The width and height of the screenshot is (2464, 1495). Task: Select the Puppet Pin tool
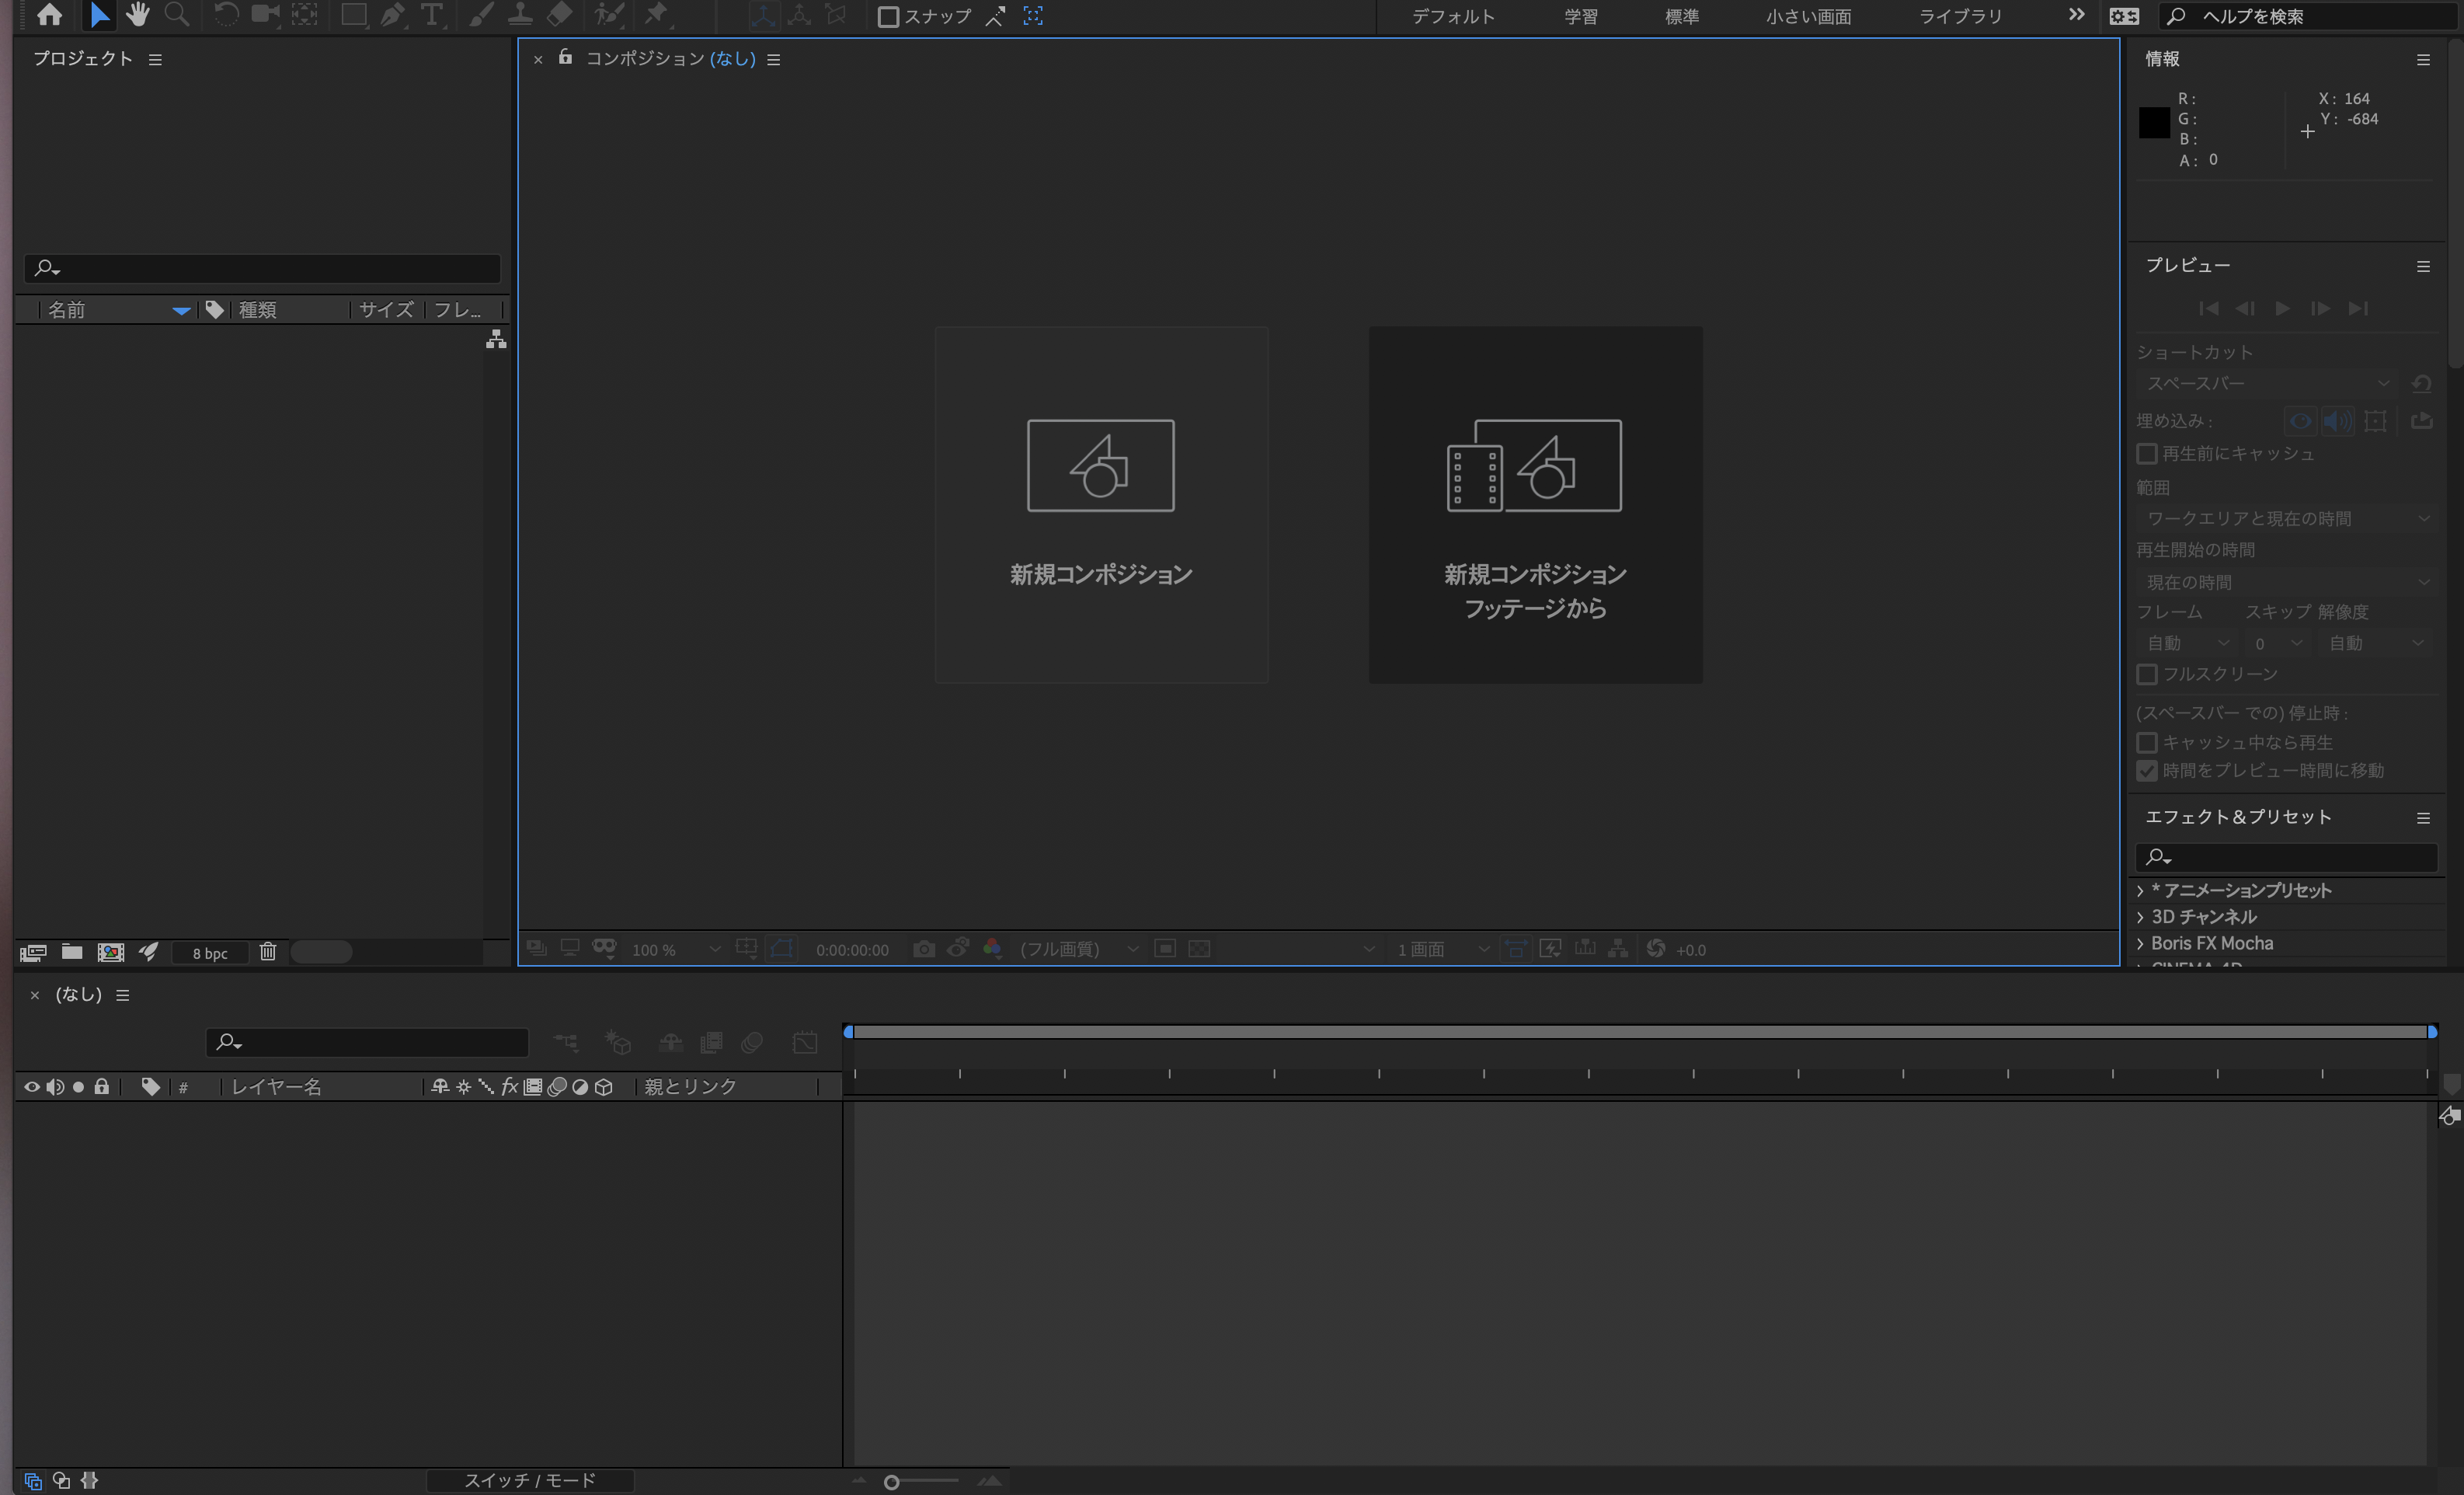coord(656,15)
